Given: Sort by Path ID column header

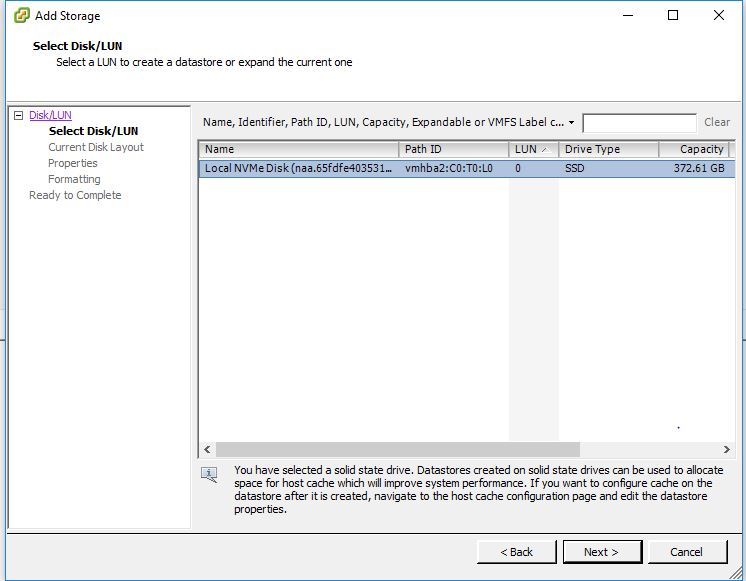Looking at the screenshot, I should pyautogui.click(x=453, y=149).
